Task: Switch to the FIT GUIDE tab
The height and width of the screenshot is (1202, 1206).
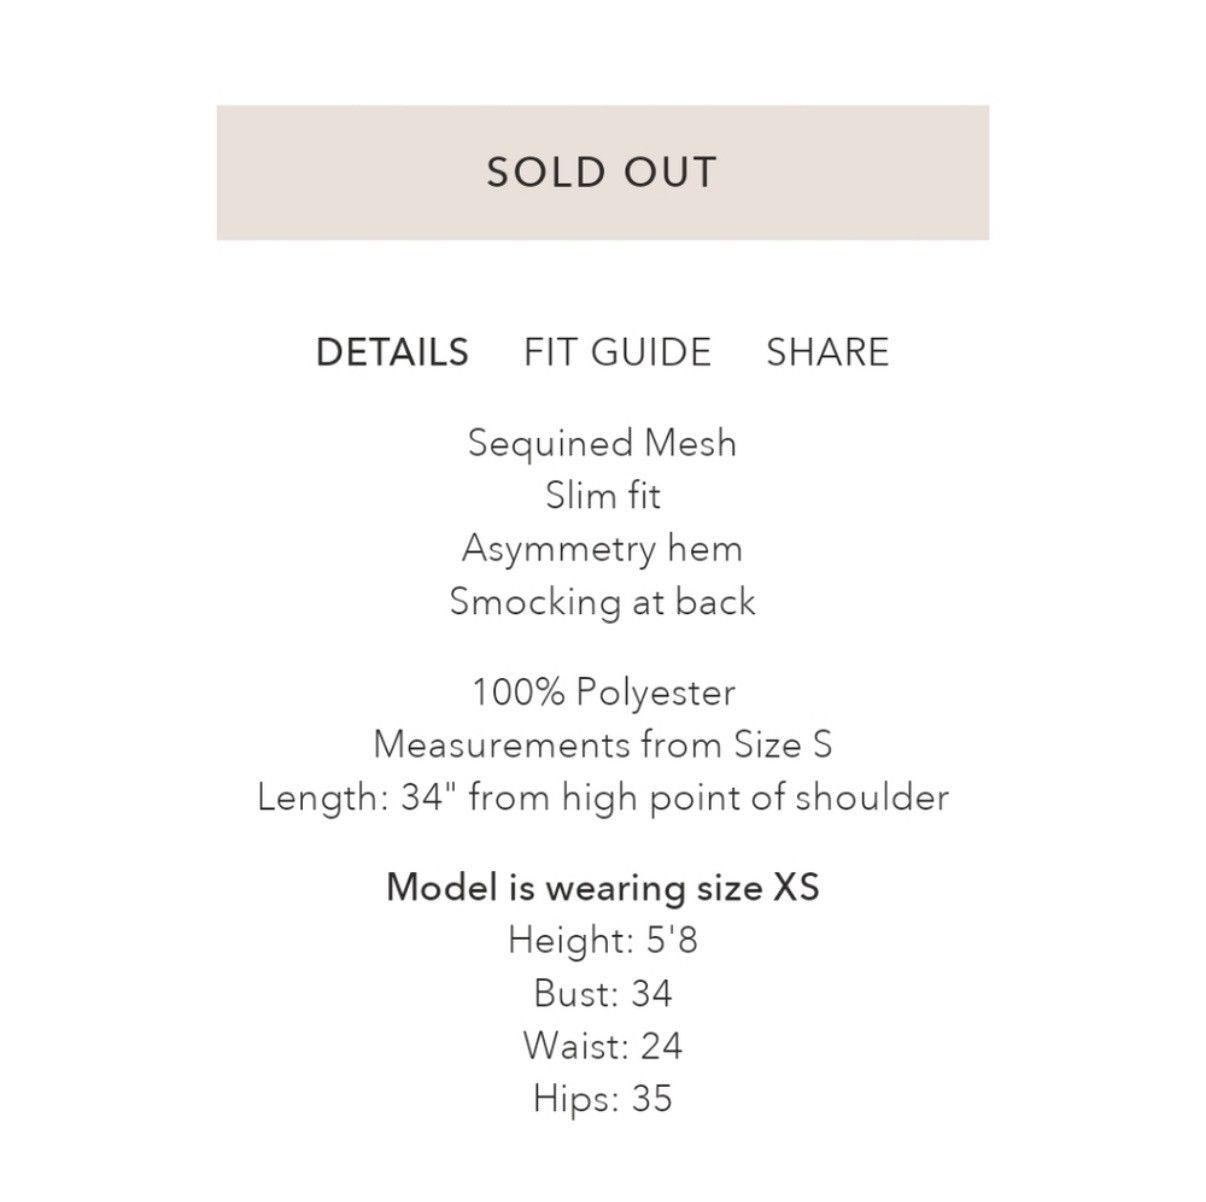Action: point(617,352)
